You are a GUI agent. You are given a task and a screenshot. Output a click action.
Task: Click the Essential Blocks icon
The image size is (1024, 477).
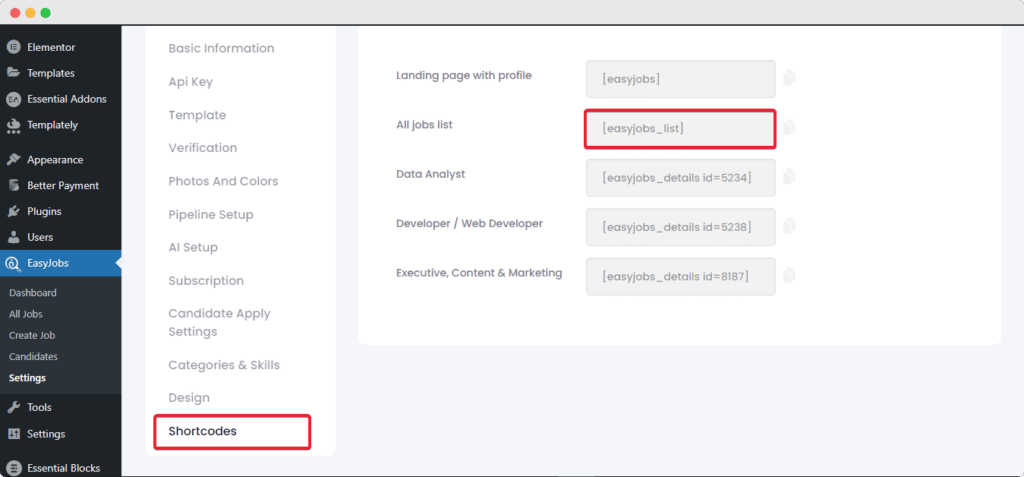click(13, 468)
